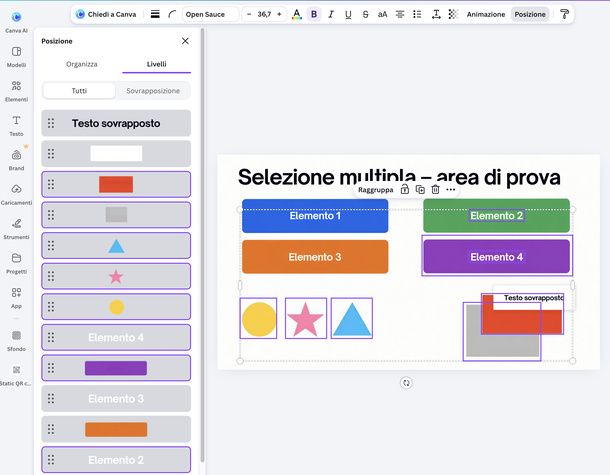Image resolution: width=610 pixels, height=475 pixels.
Task: Open Animazione panel
Action: pyautogui.click(x=486, y=14)
